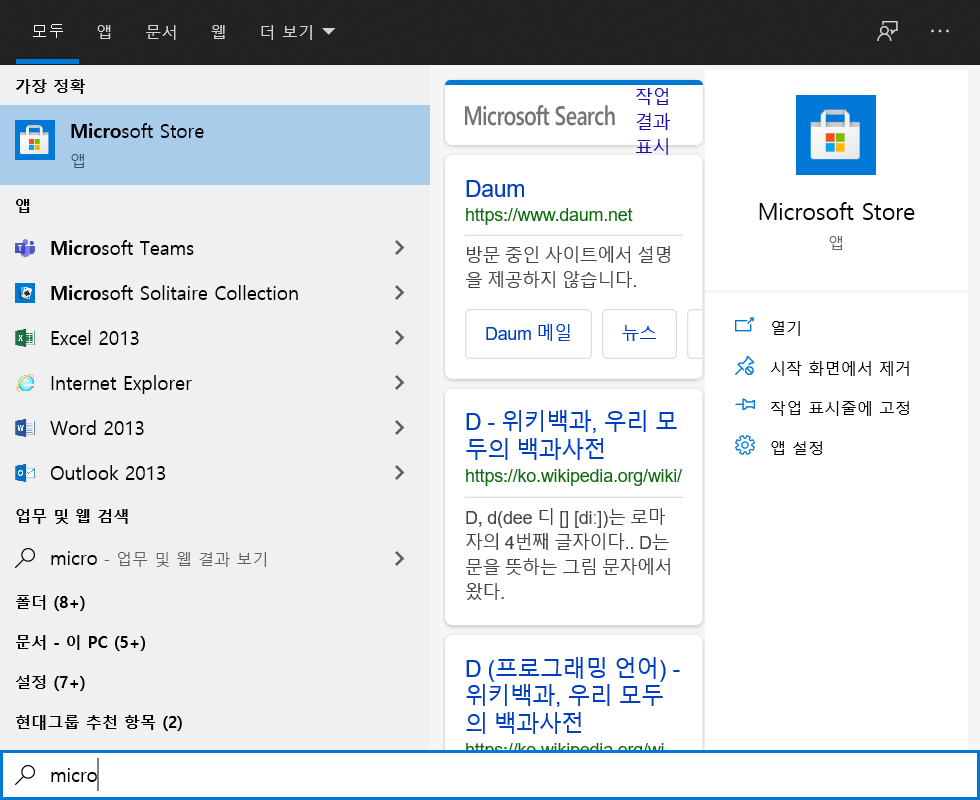Select the 모두 tab
The width and height of the screenshot is (980, 800).
[48, 31]
